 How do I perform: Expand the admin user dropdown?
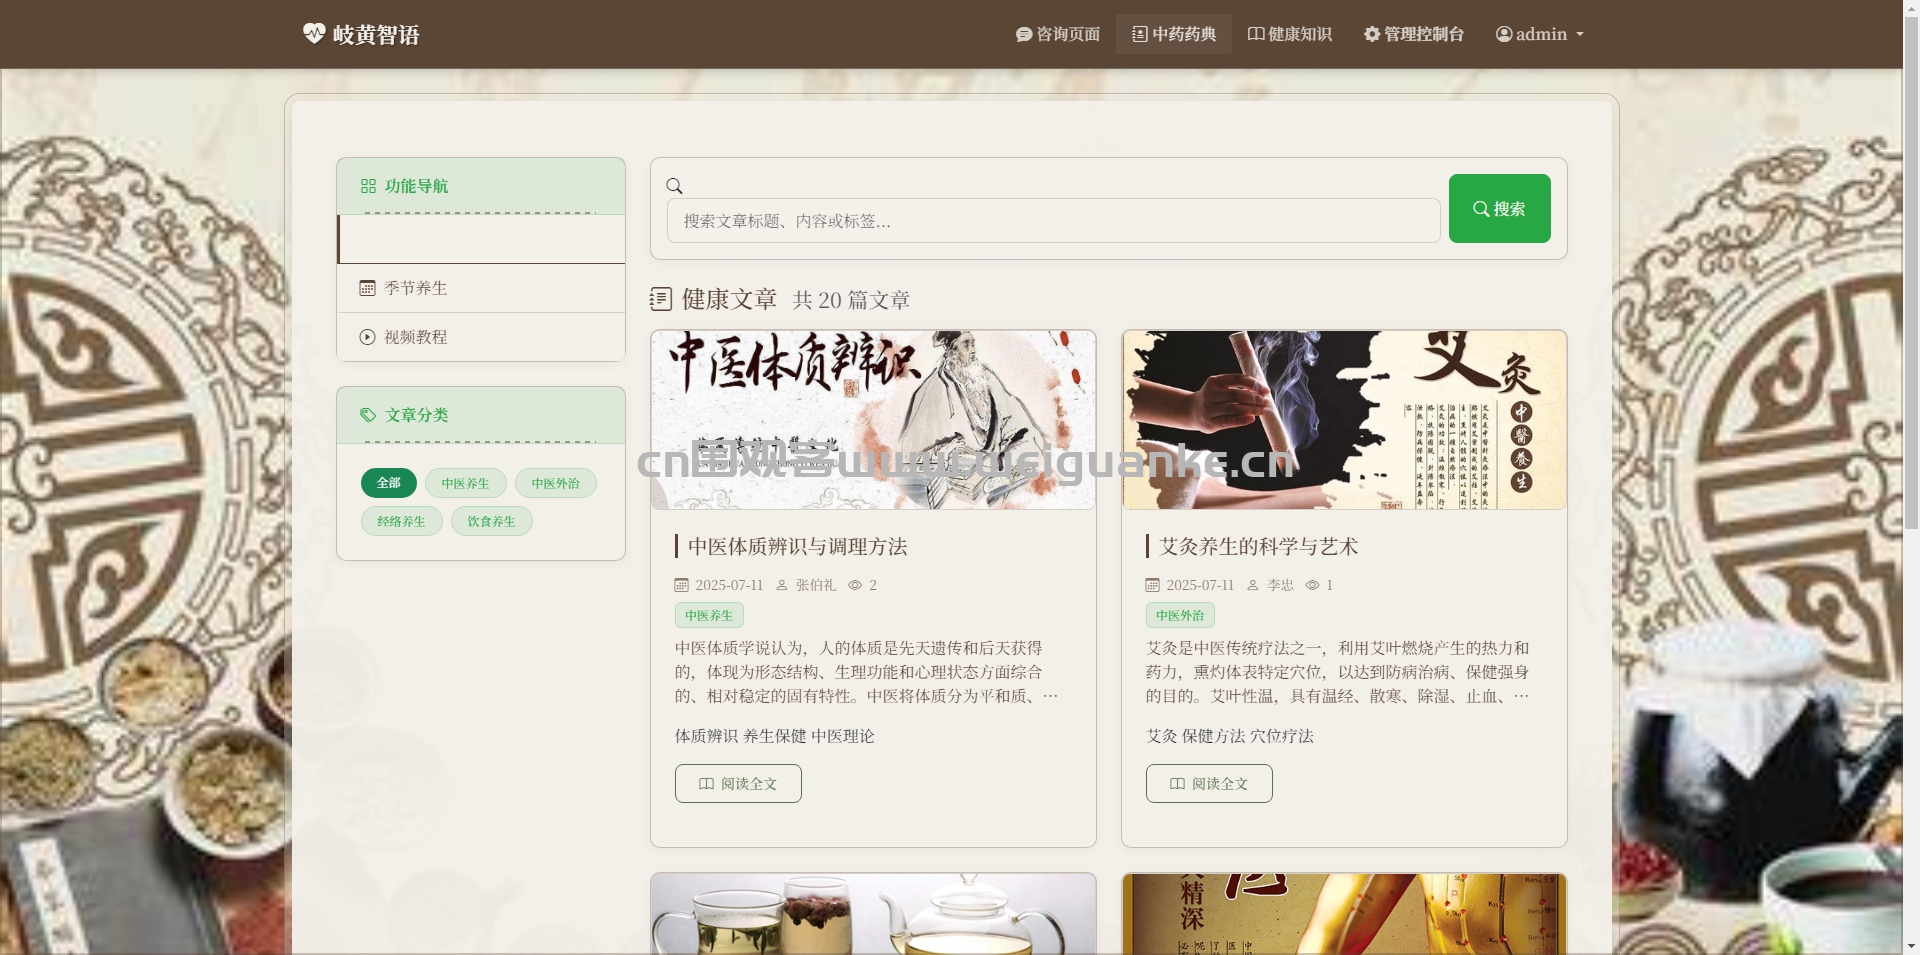tap(1540, 34)
